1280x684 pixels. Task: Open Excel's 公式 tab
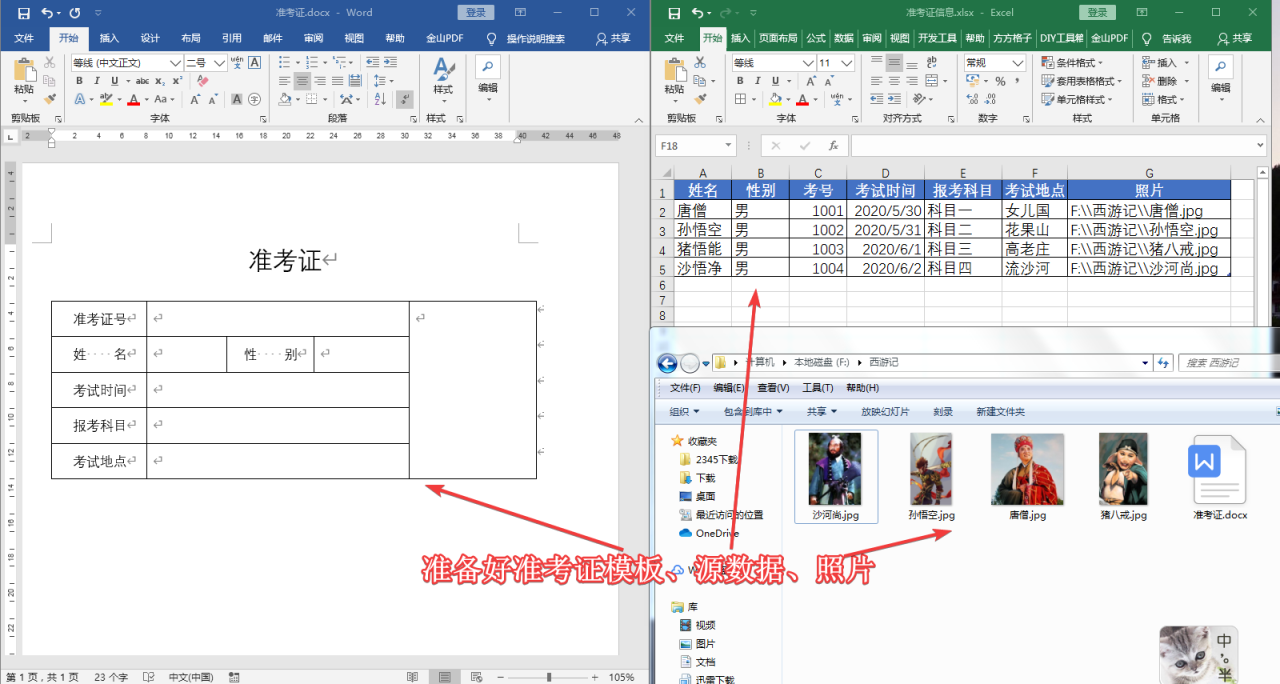[816, 38]
